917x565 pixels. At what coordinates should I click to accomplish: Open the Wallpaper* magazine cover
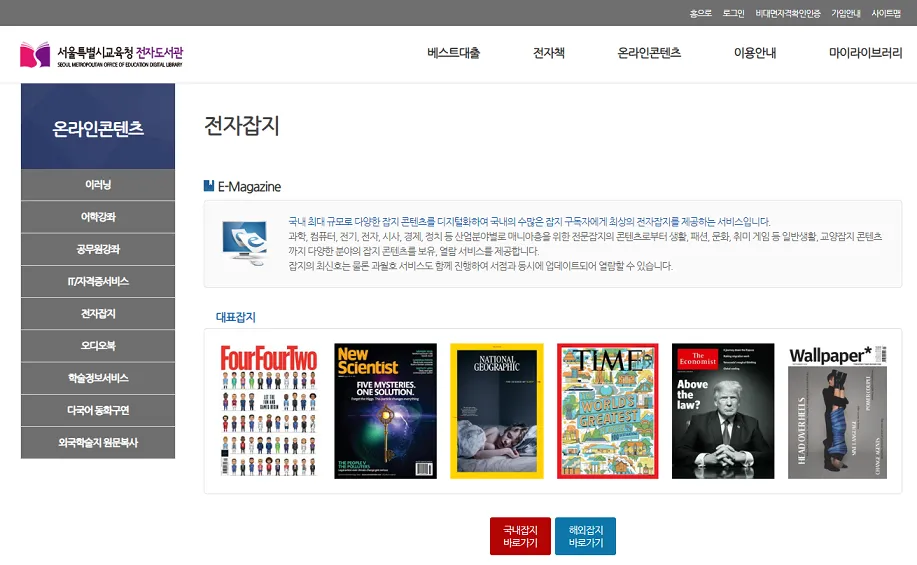(837, 411)
